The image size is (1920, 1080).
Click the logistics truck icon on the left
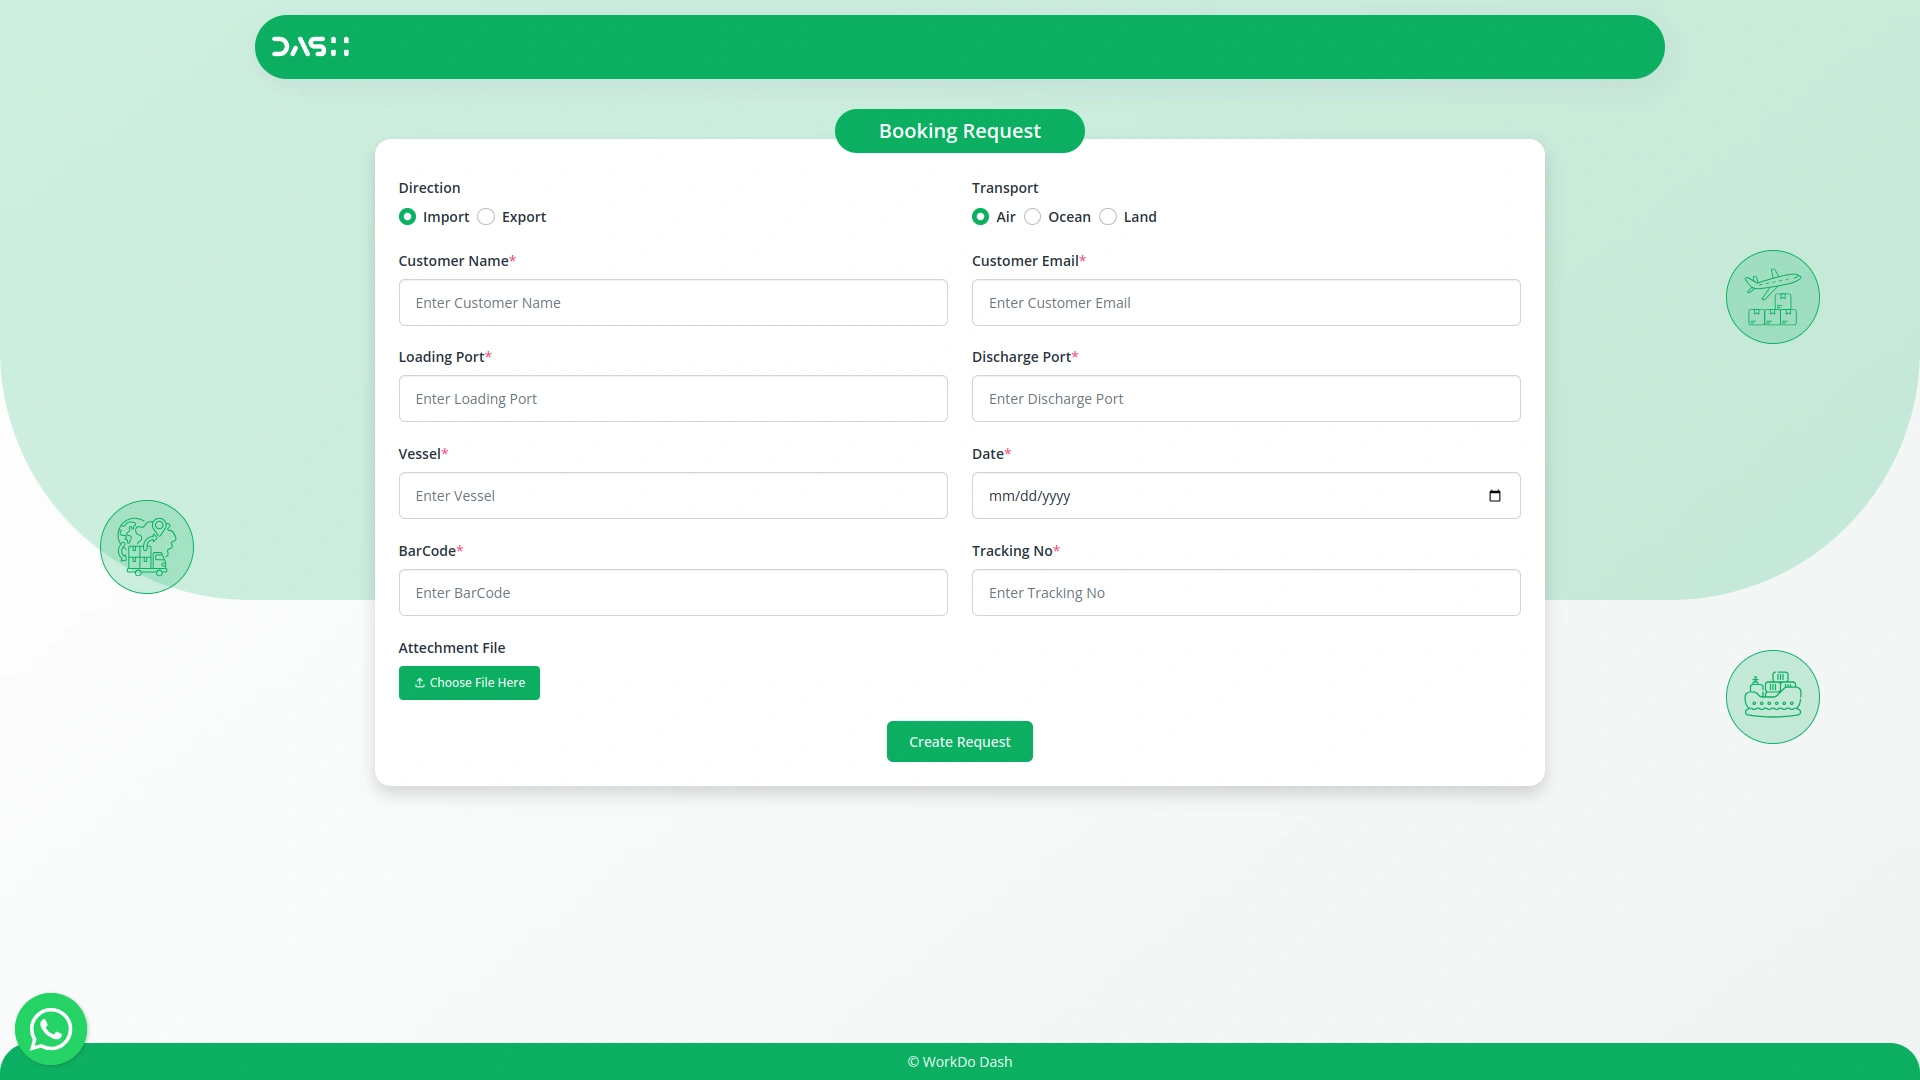pos(146,546)
